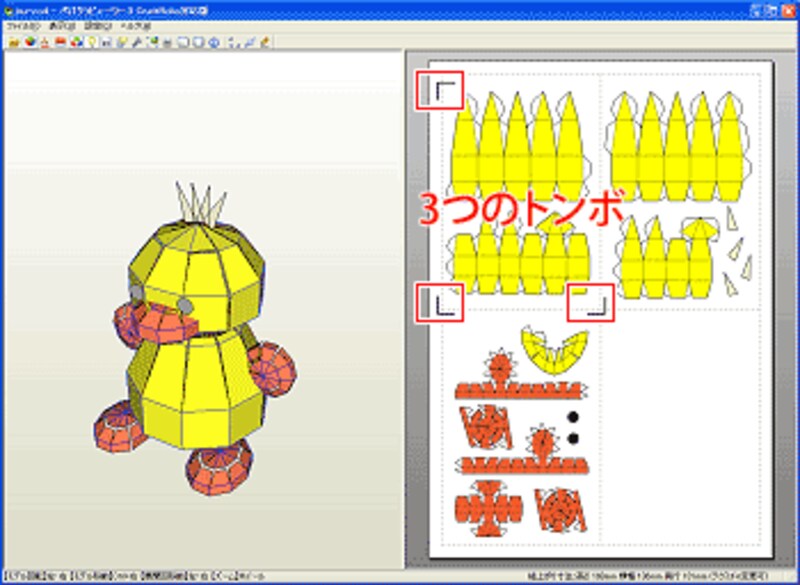Viewport: 800px width, 585px height.
Task: Open the Help (ヘルプ) menu
Action: point(135,26)
